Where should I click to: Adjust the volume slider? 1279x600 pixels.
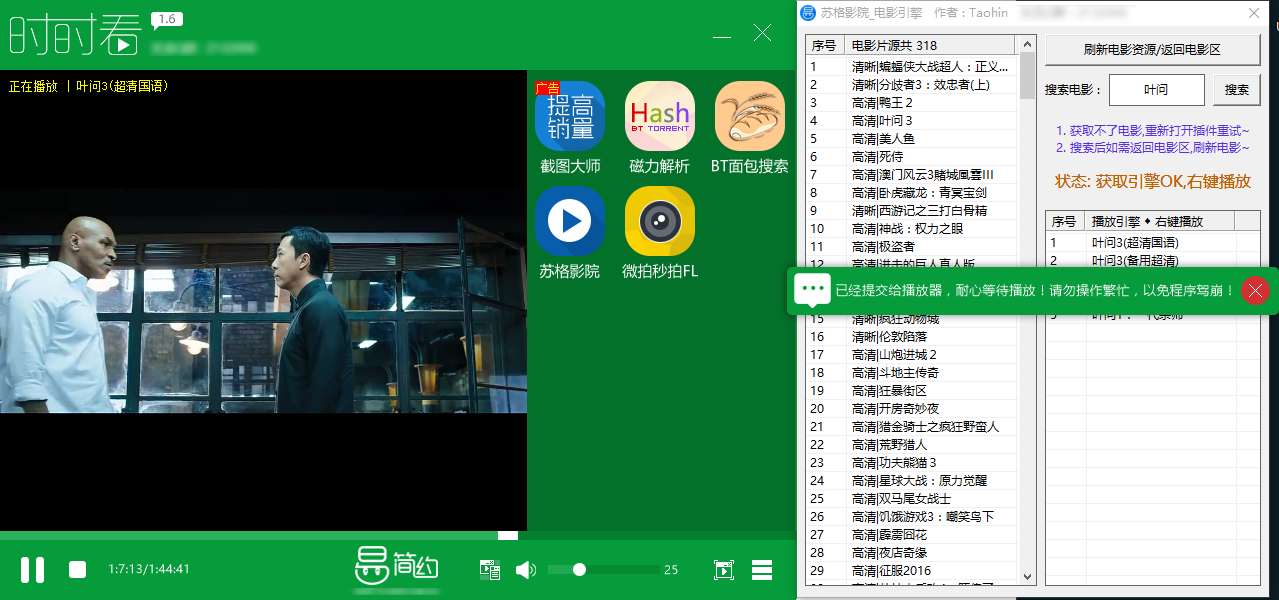[x=579, y=570]
